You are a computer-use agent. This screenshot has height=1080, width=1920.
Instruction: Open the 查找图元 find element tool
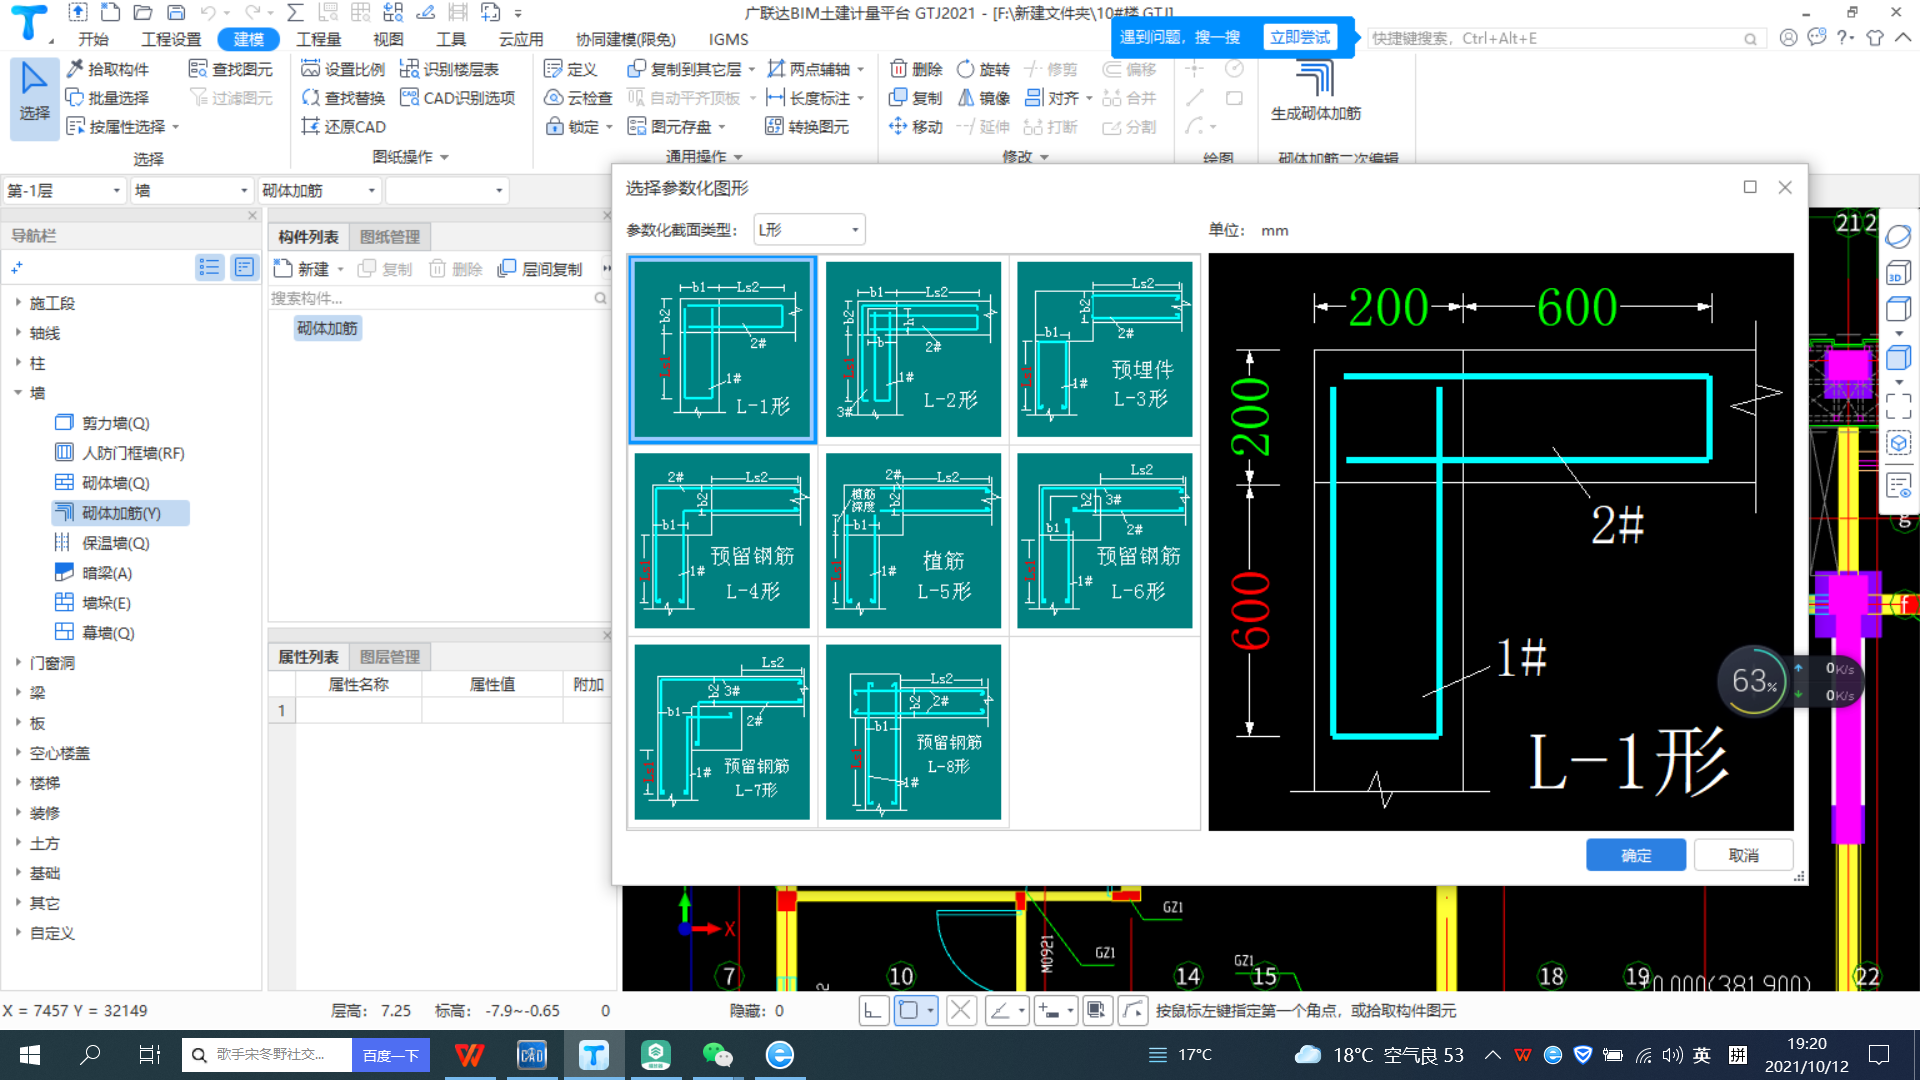click(231, 69)
